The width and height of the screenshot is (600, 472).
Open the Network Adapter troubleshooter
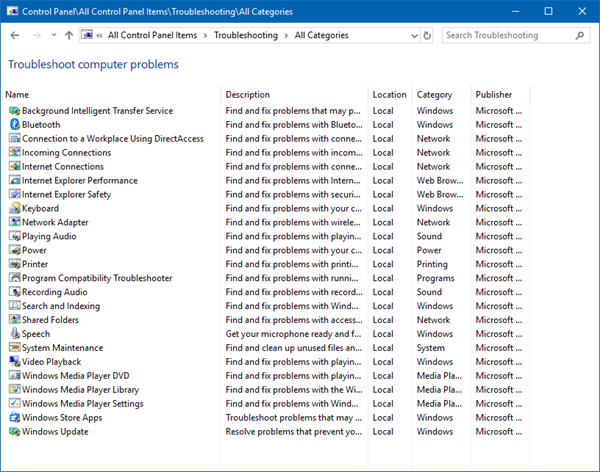tap(55, 223)
